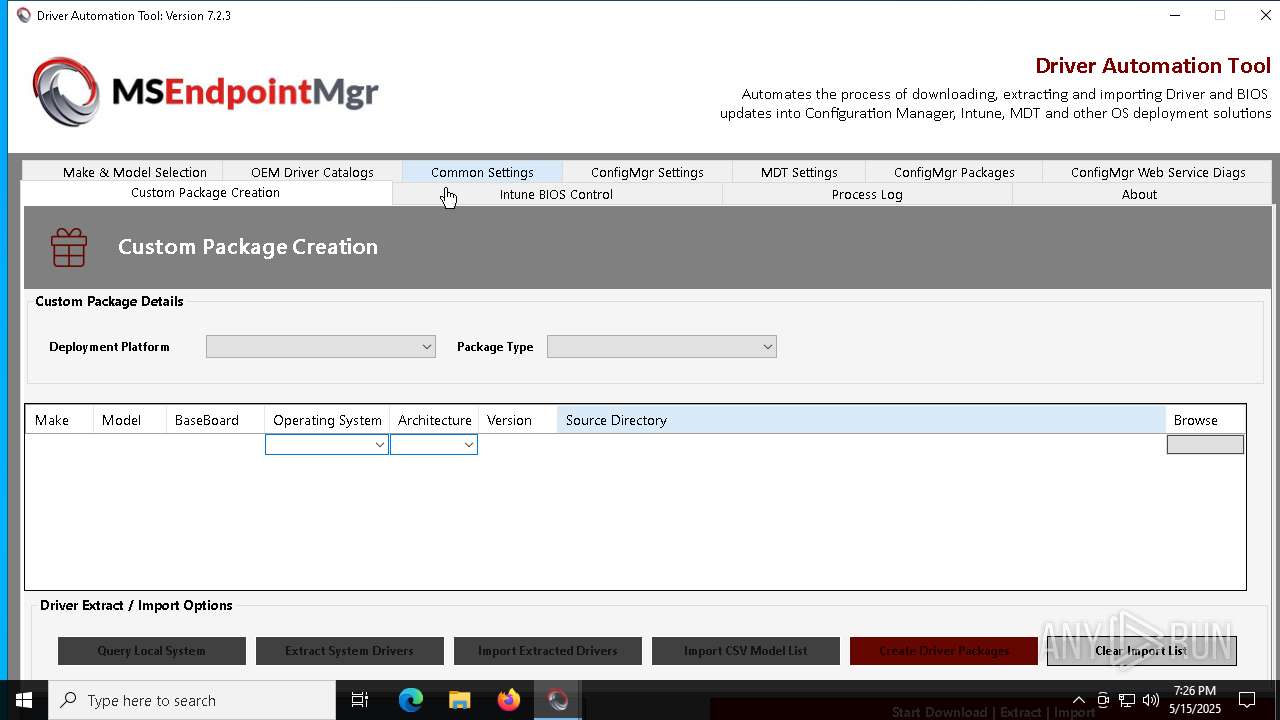The height and width of the screenshot is (720, 1280).
Task: Open the notifications action center
Action: [x=1247, y=700]
